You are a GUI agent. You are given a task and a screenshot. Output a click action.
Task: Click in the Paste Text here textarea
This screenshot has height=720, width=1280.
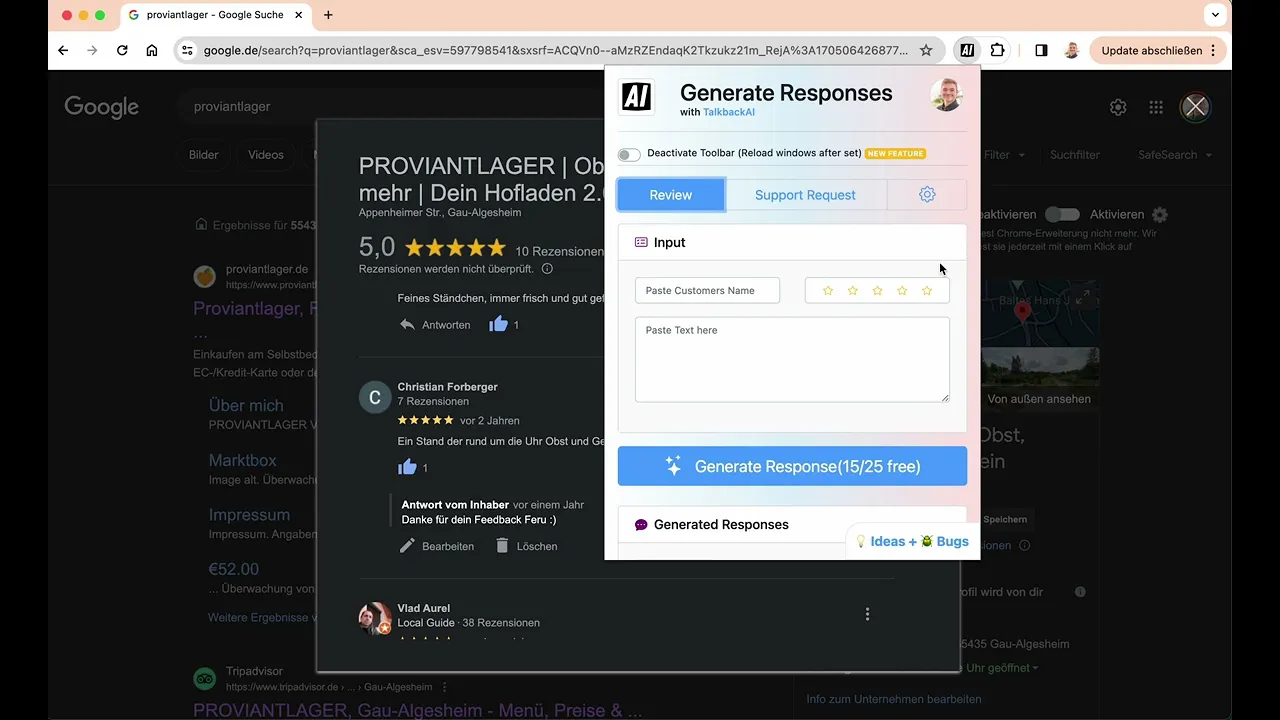[792, 360]
